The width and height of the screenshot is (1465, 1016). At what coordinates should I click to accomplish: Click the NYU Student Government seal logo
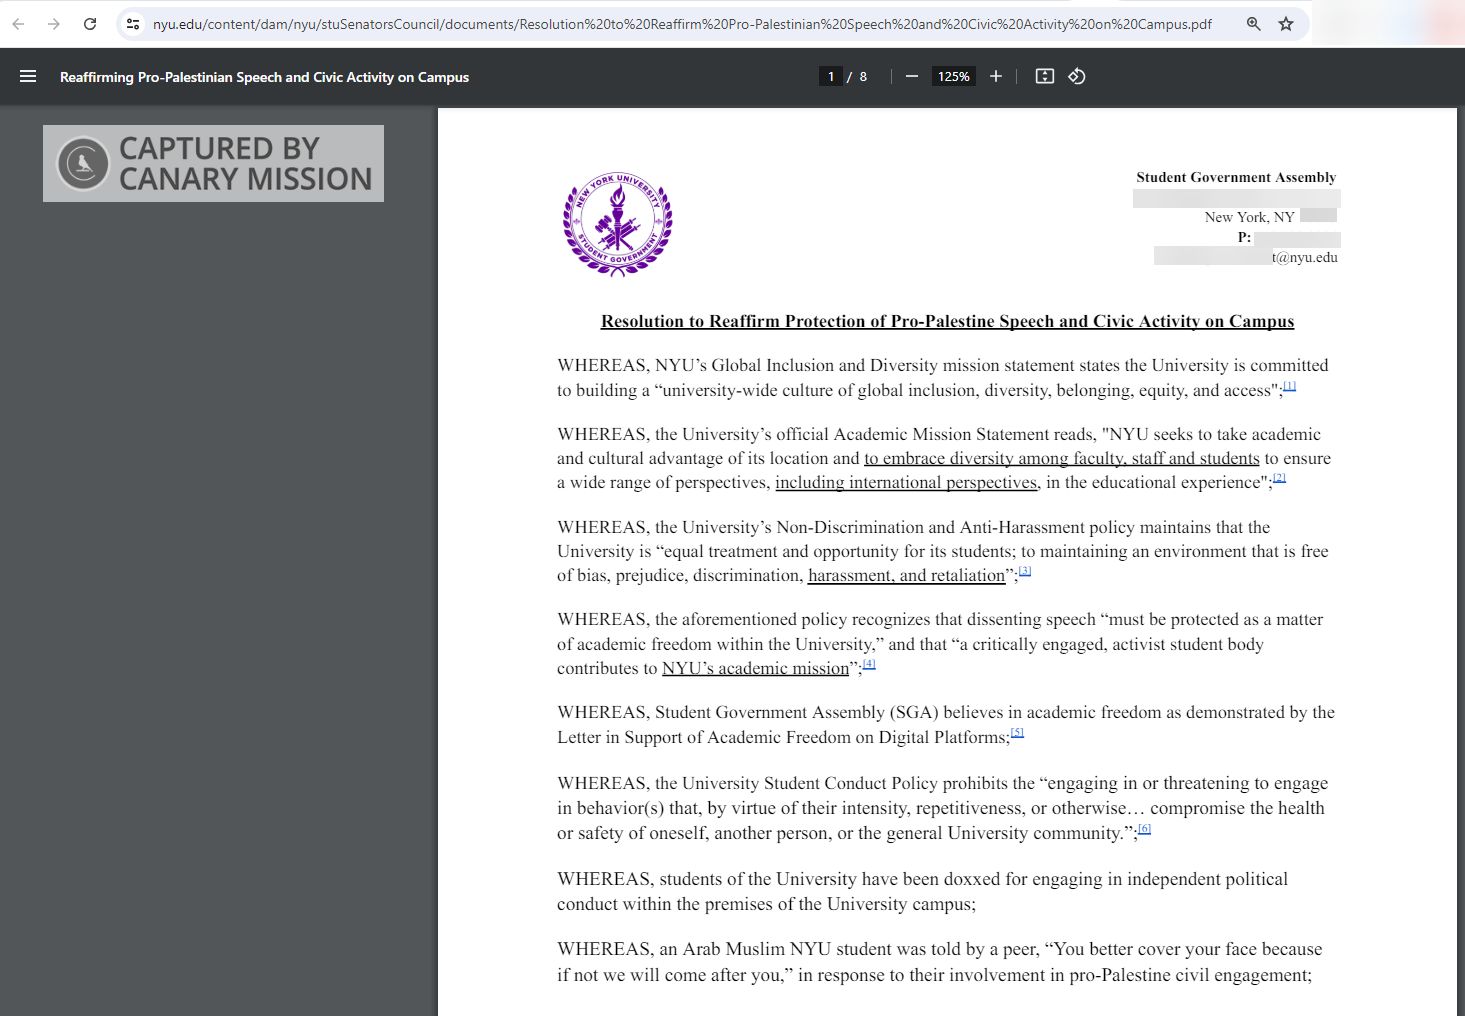click(x=617, y=224)
